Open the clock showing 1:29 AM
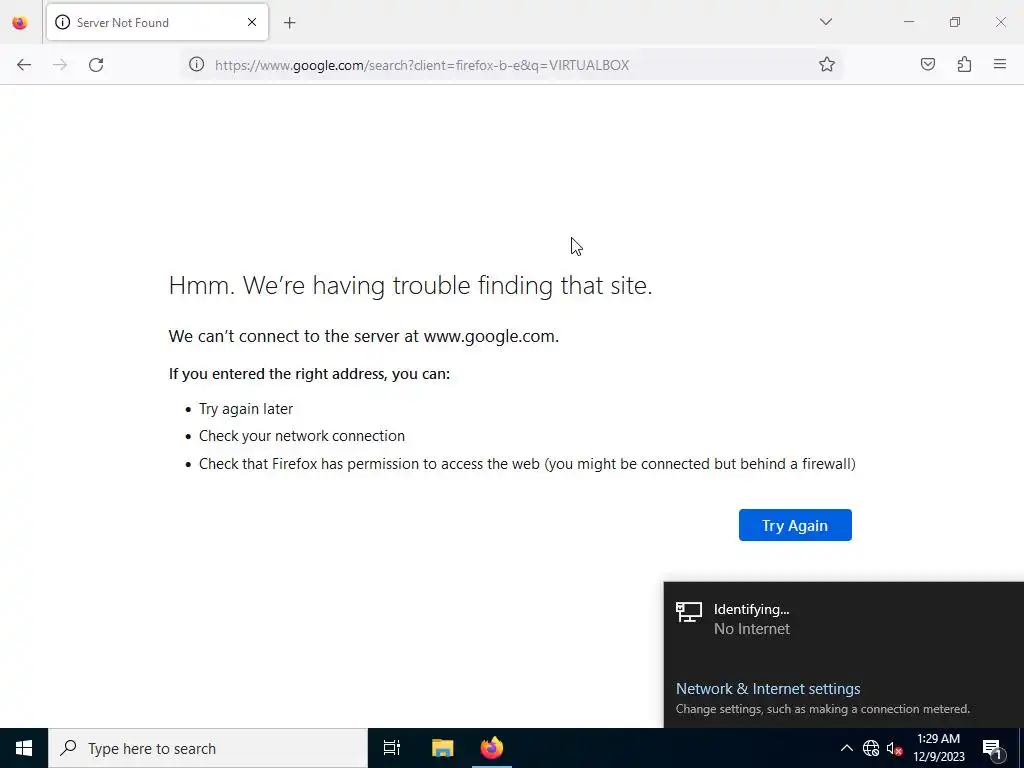Viewport: 1024px width, 768px height. [938, 748]
